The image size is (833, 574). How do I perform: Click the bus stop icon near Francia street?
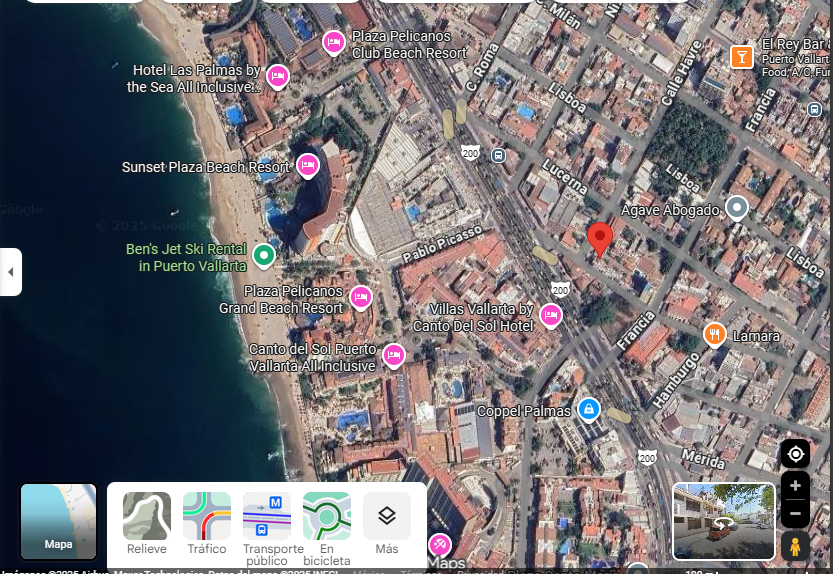pyautogui.click(x=814, y=109)
